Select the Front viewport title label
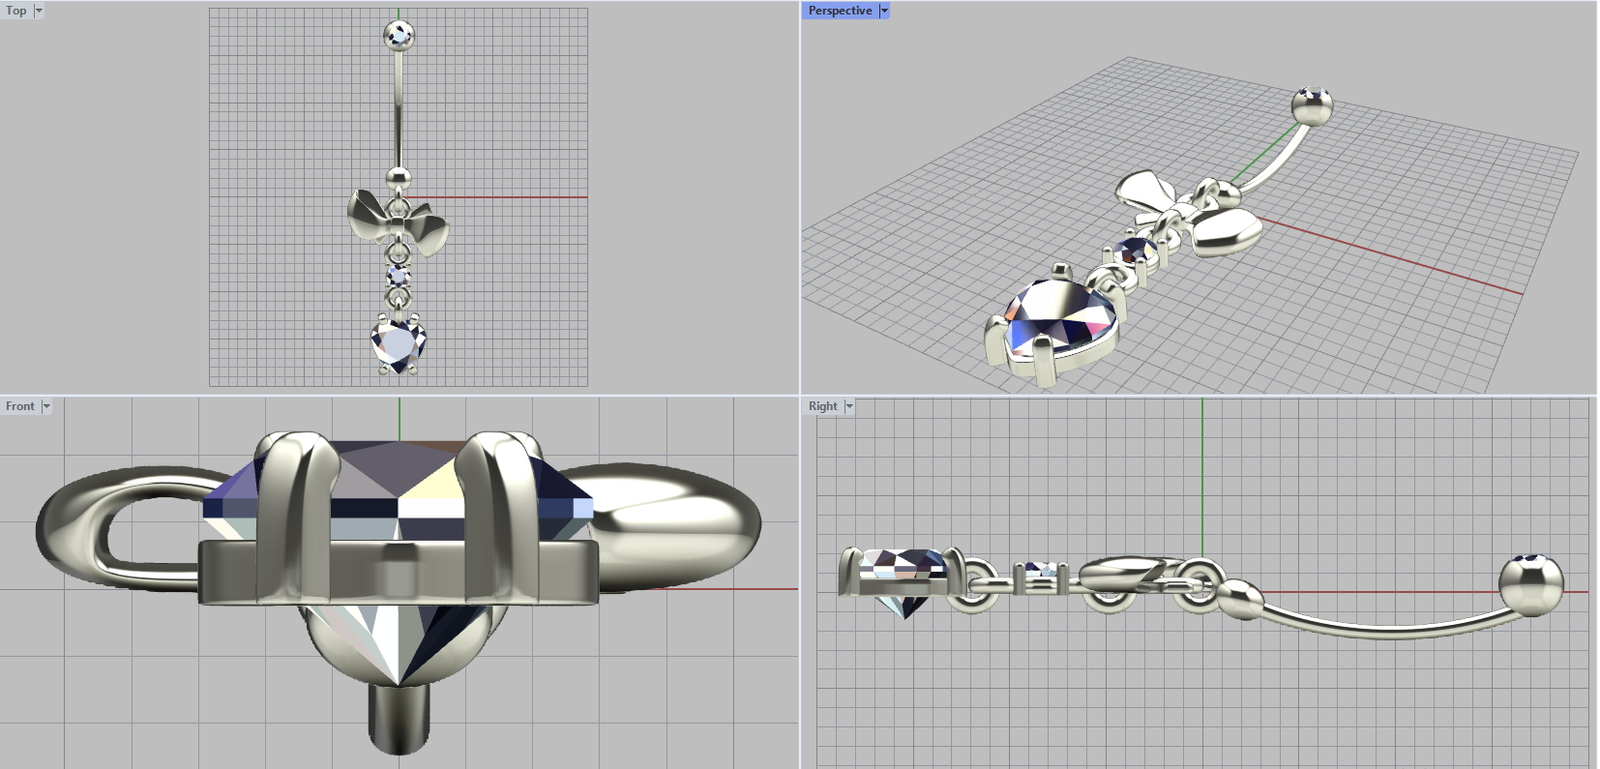The image size is (1600, 769). point(20,406)
